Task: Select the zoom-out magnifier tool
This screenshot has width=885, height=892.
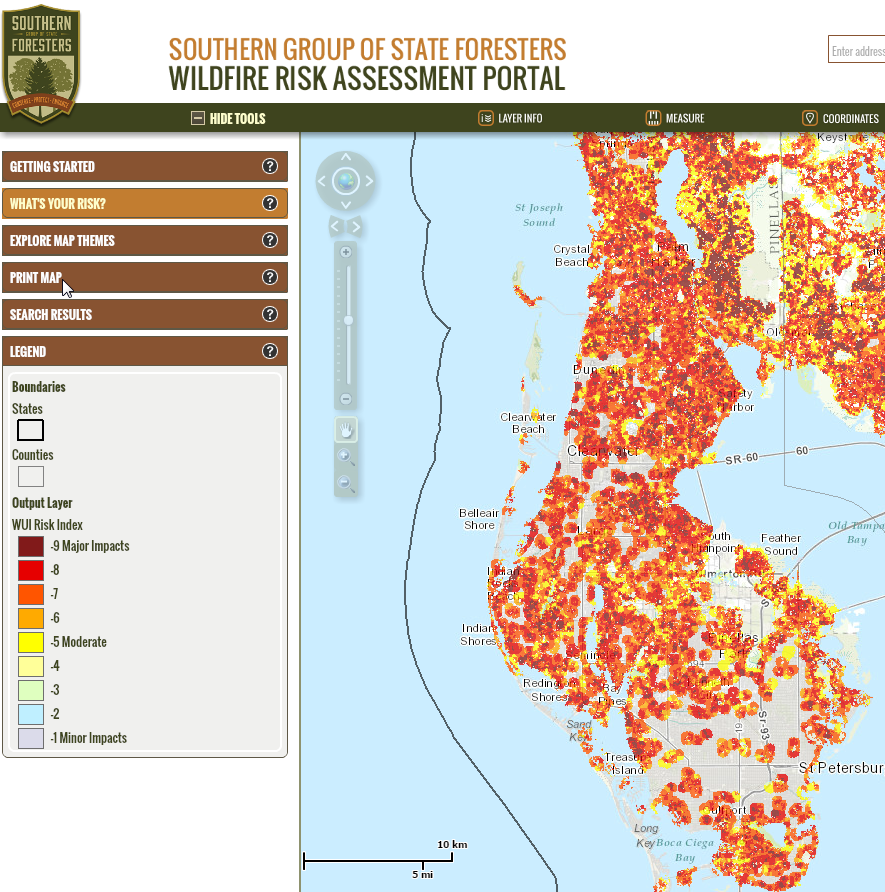Action: pos(346,484)
